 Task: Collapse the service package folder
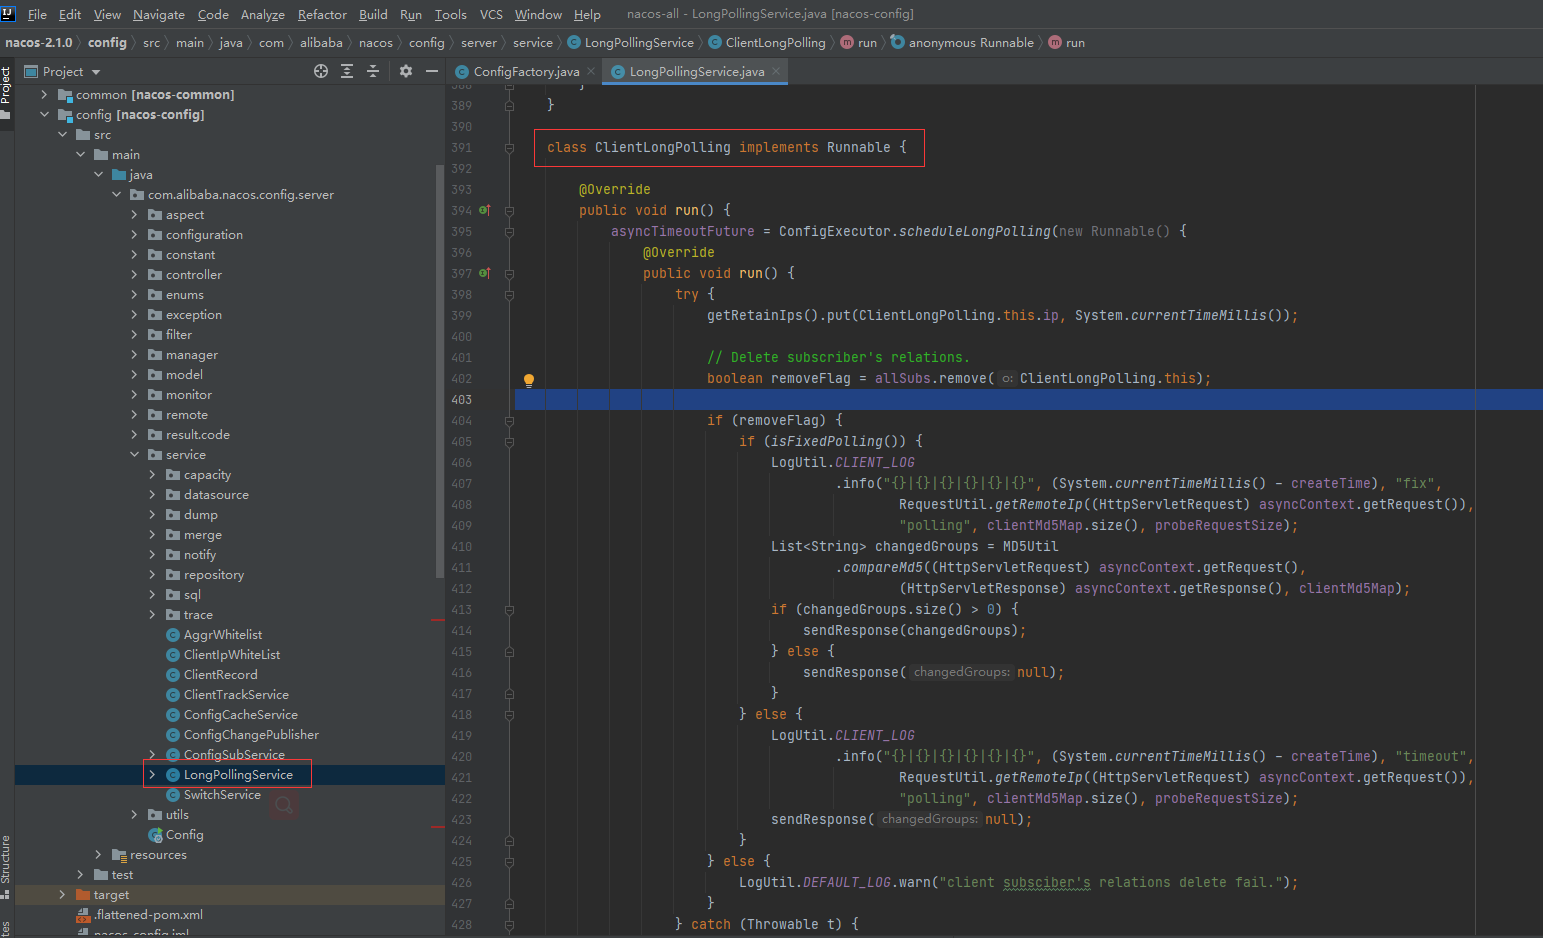(134, 455)
